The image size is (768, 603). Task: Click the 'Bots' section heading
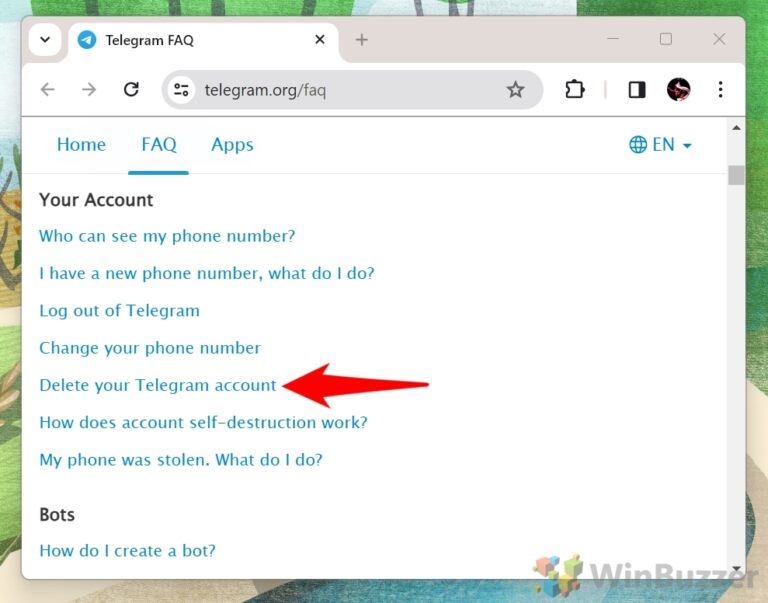click(57, 515)
